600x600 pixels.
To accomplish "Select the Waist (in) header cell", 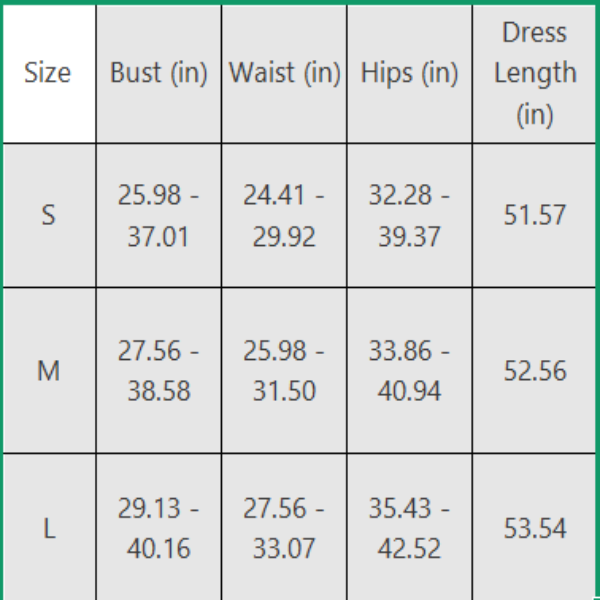I will [x=284, y=73].
